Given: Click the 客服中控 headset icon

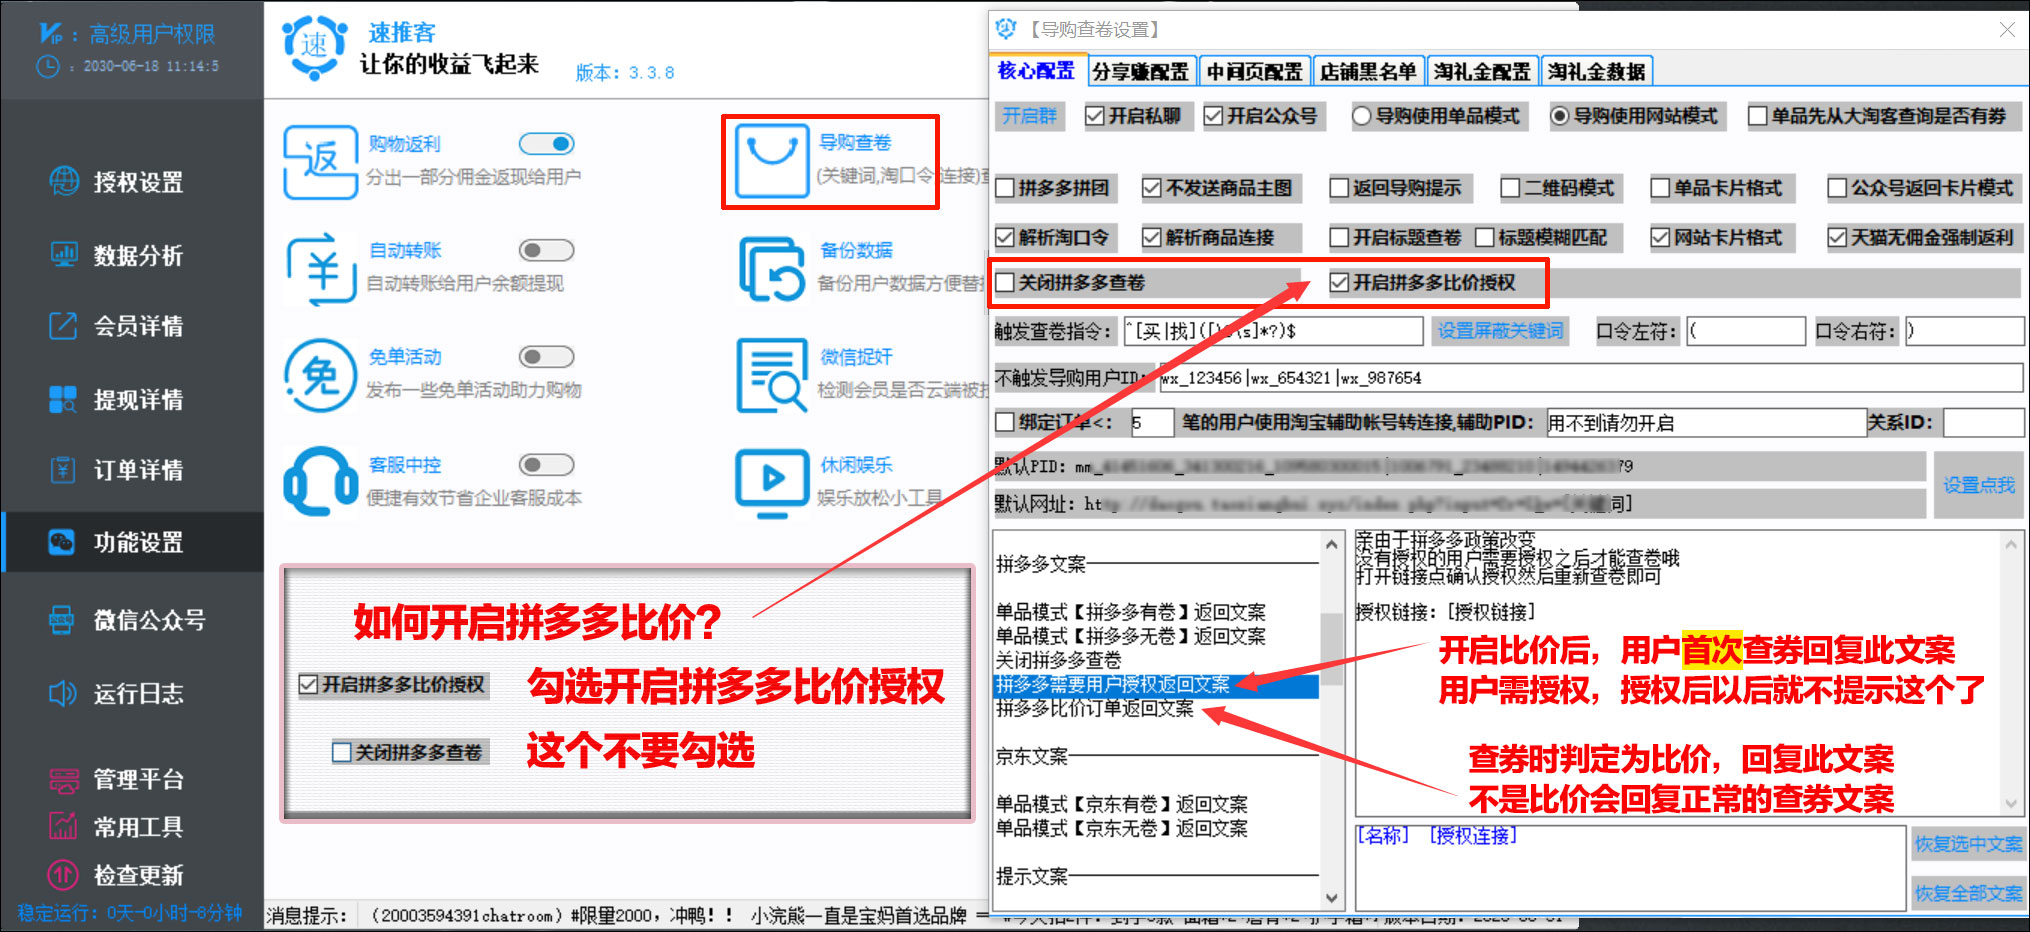Looking at the screenshot, I should click(320, 482).
